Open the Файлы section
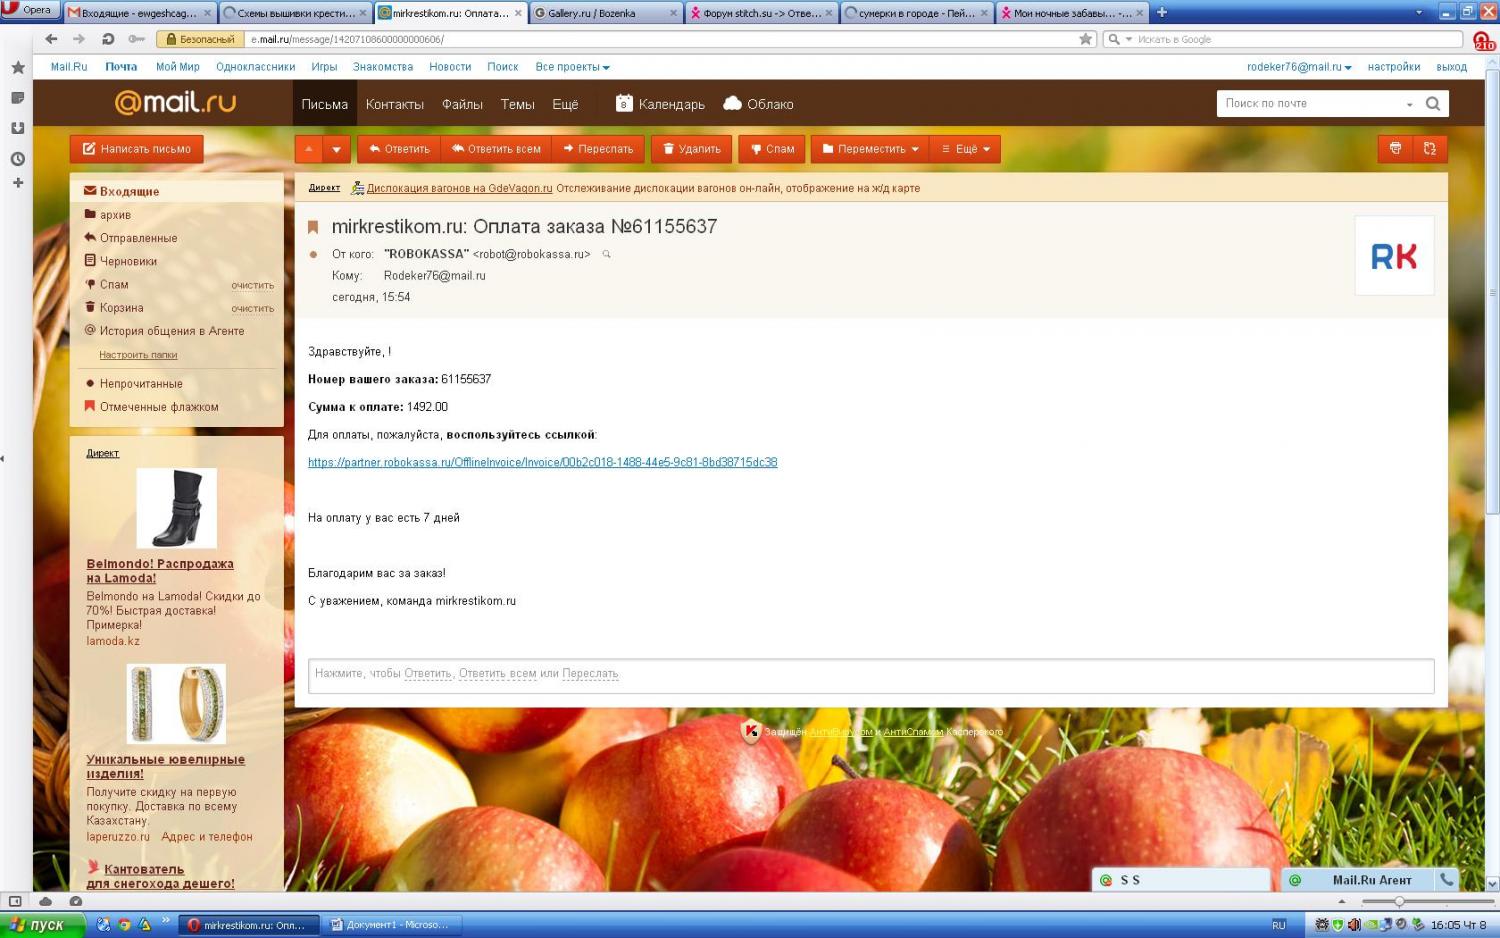The image size is (1500, 938). [462, 104]
